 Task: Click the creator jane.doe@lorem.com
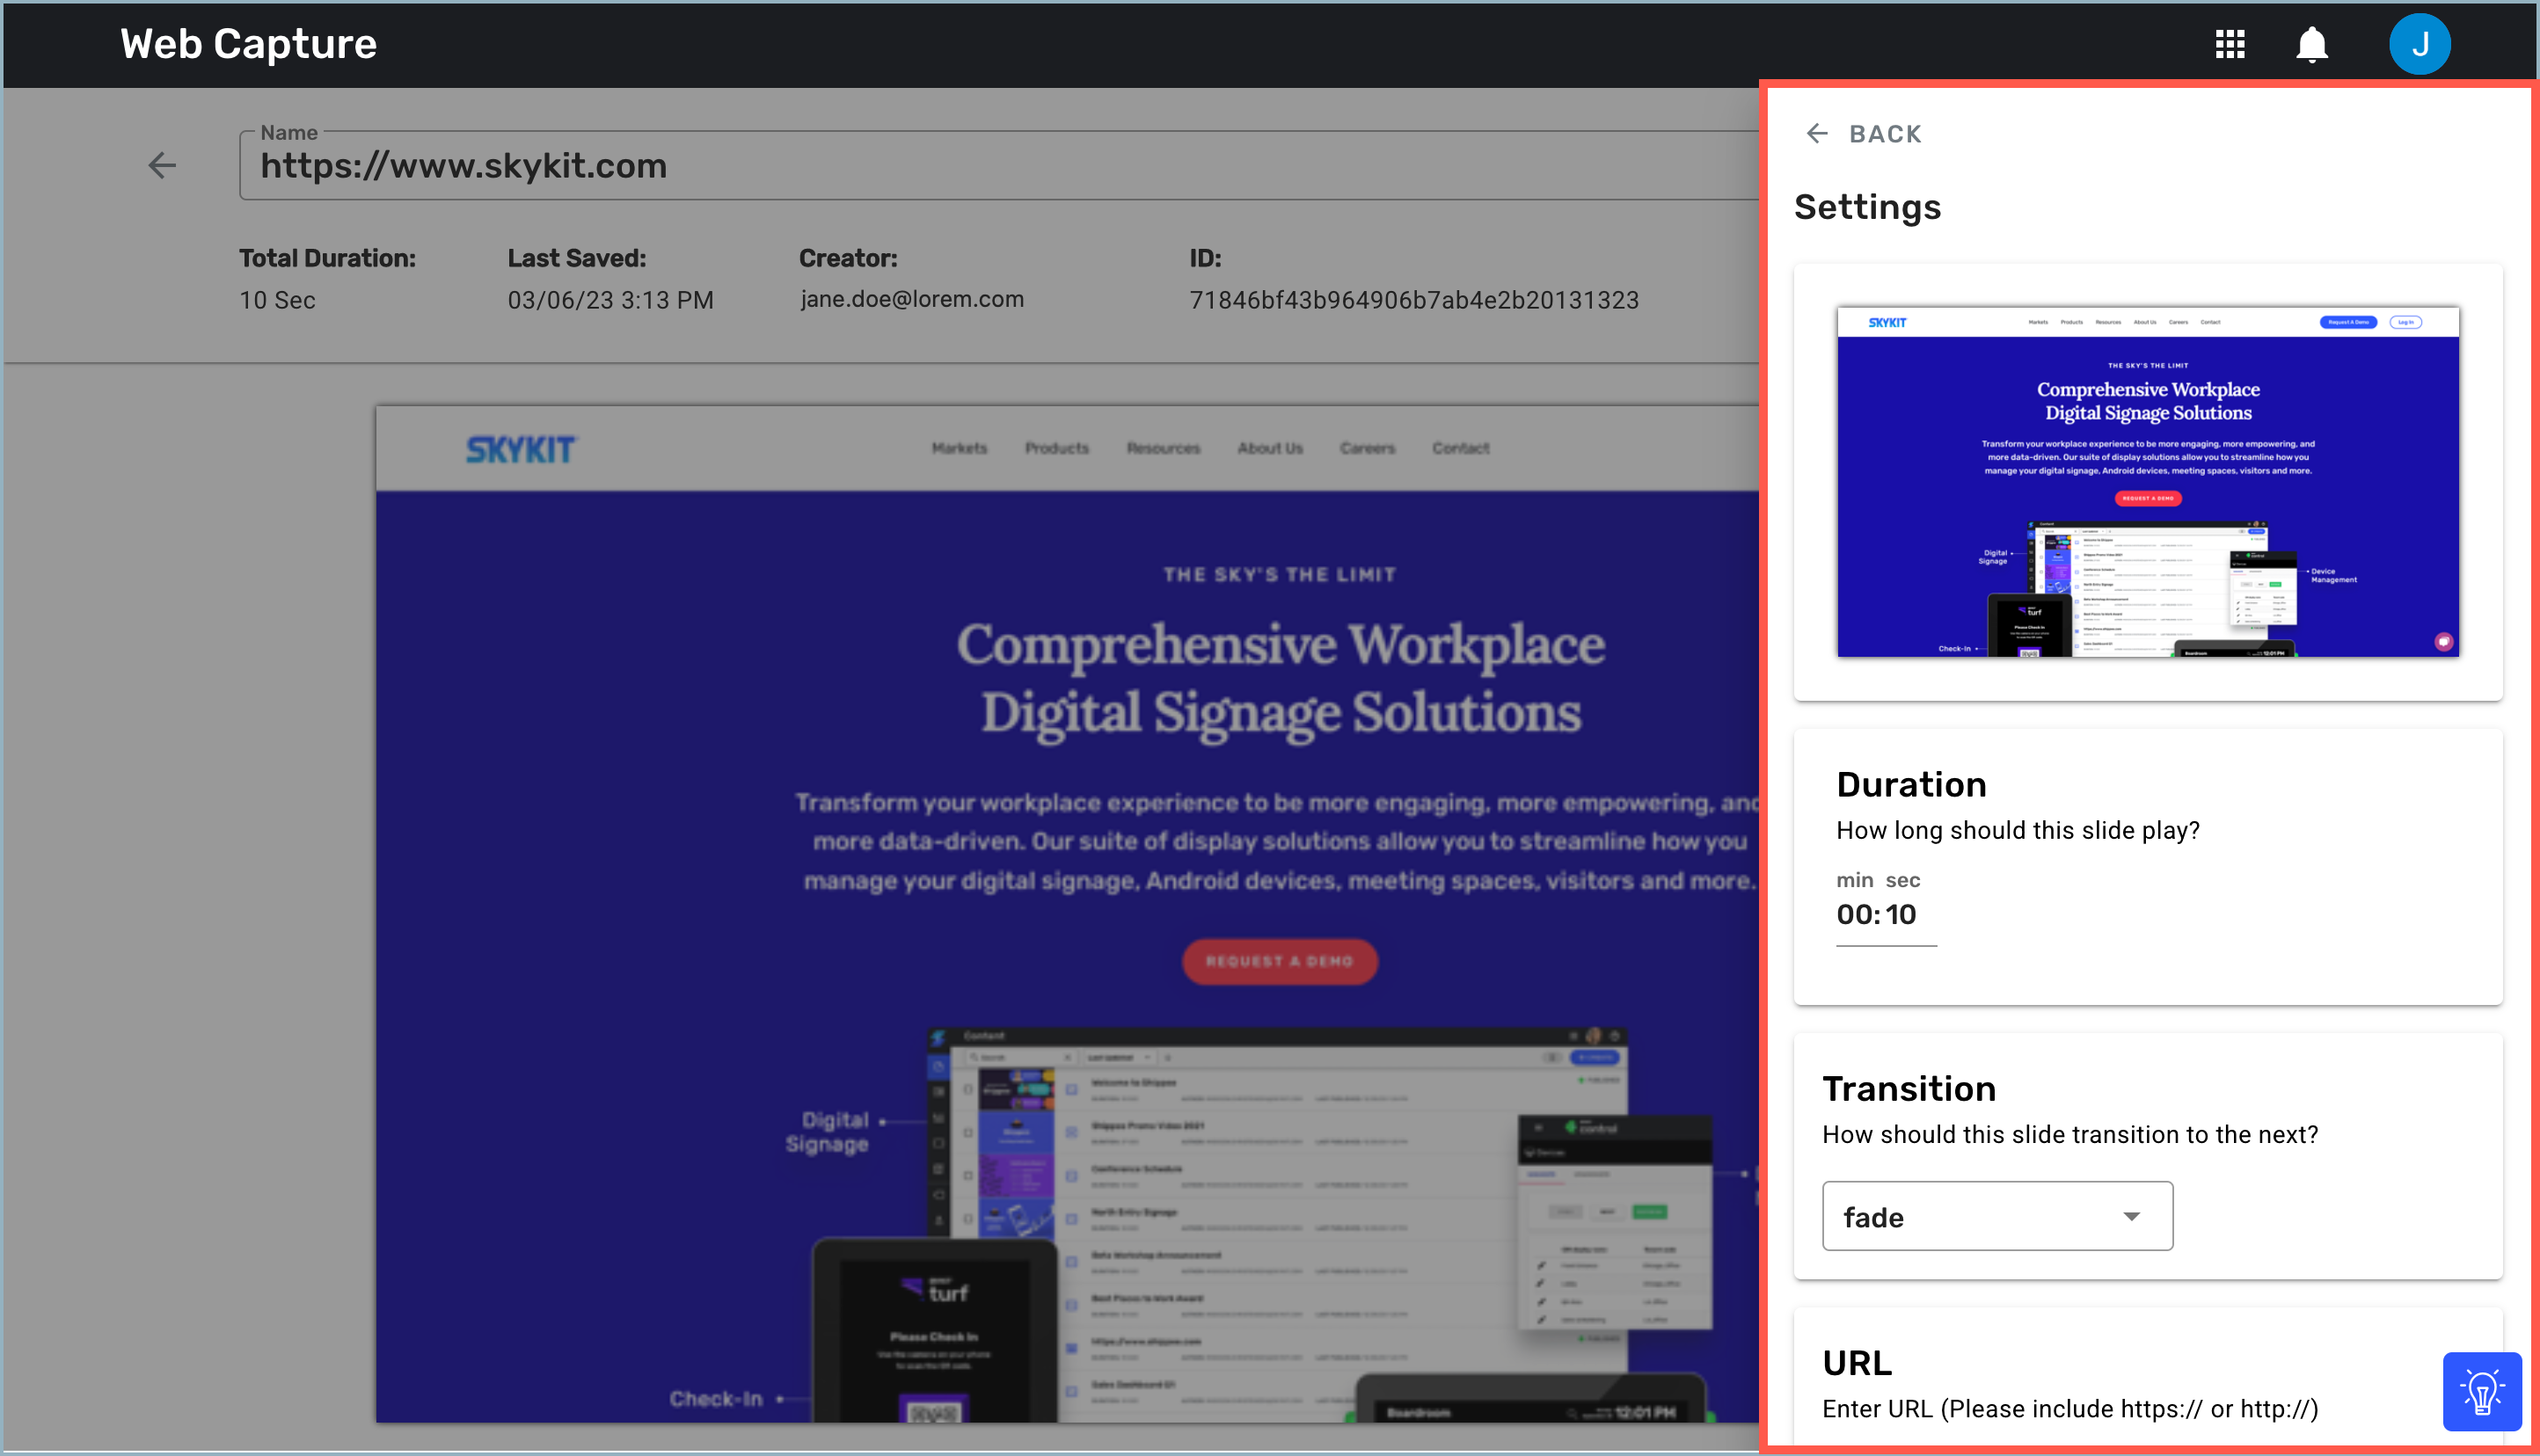click(911, 299)
